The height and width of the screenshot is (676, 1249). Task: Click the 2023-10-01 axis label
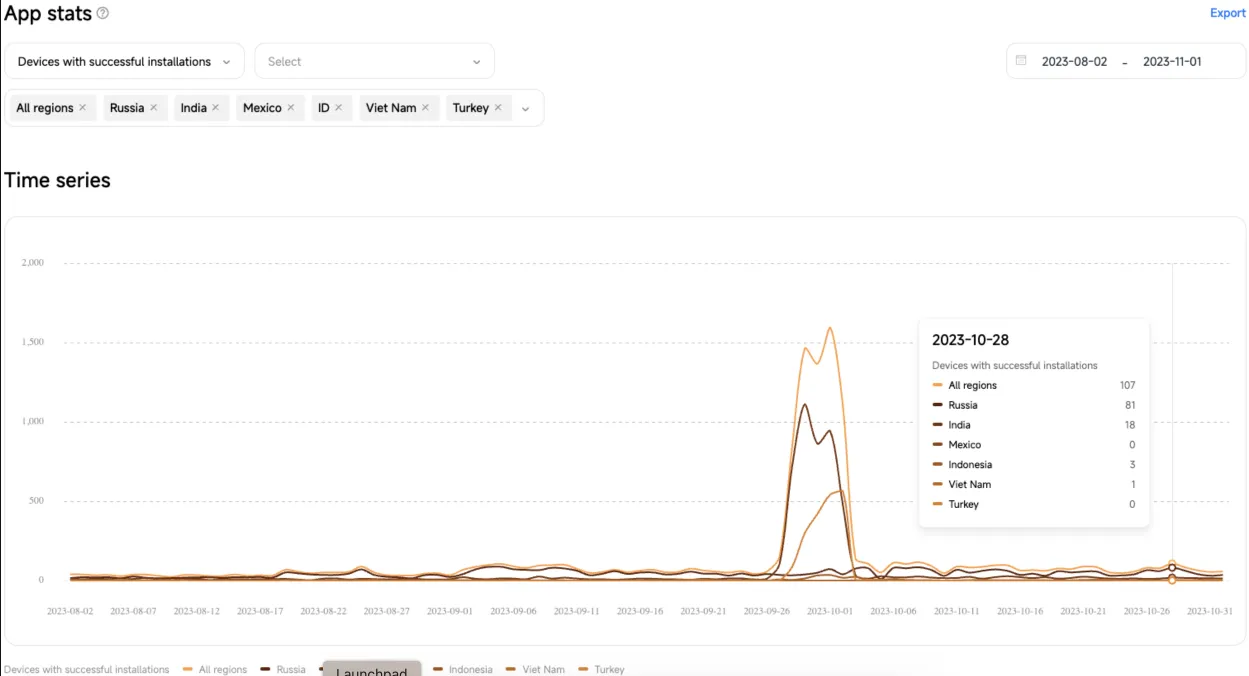pyautogui.click(x=830, y=610)
